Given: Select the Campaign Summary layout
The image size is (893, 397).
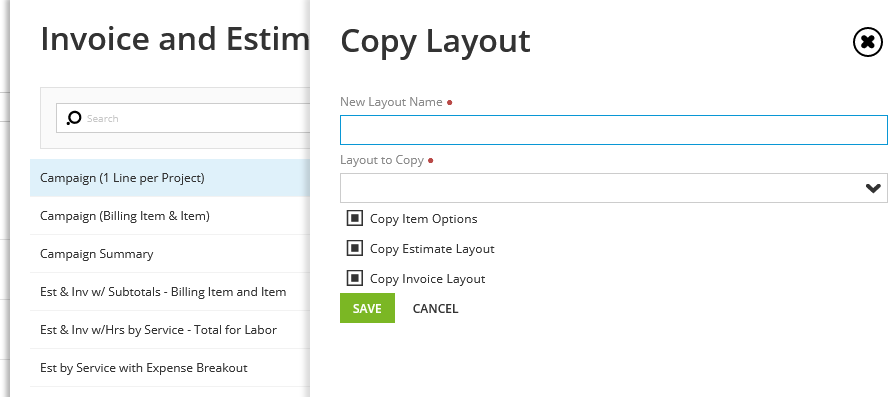Looking at the screenshot, I should 170,253.
